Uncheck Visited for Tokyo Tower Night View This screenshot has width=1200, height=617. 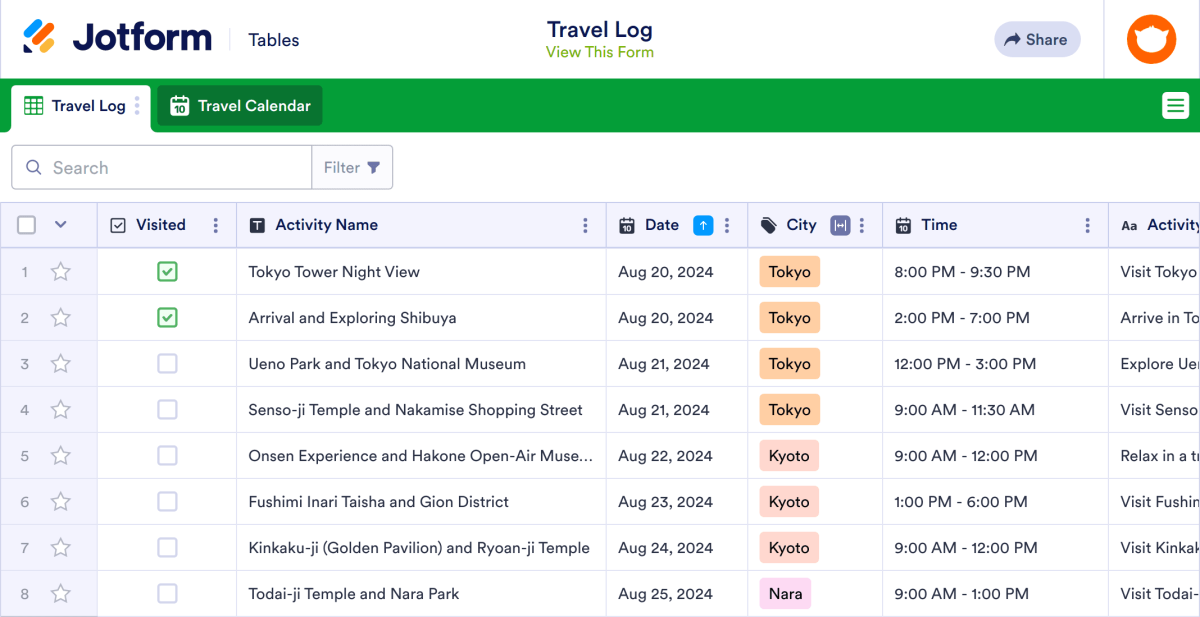point(167,271)
